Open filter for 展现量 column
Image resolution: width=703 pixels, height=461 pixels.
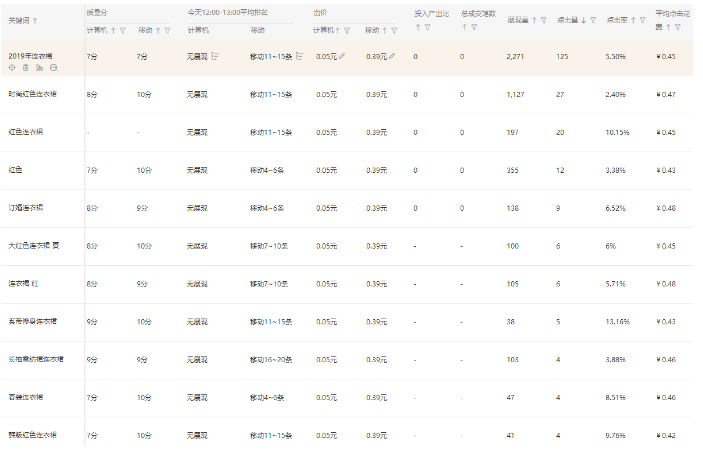[x=546, y=20]
